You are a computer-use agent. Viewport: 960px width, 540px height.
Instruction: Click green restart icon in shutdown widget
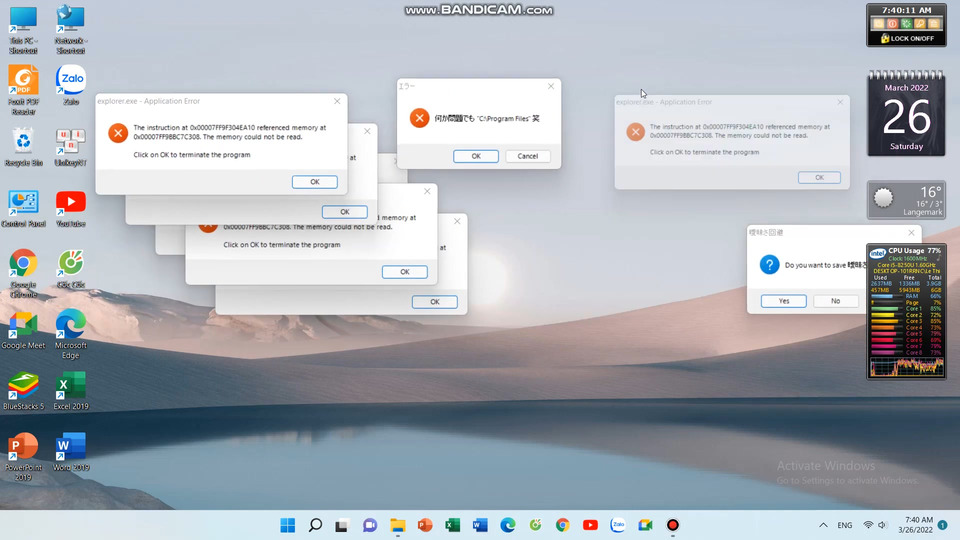pyautogui.click(x=906, y=24)
